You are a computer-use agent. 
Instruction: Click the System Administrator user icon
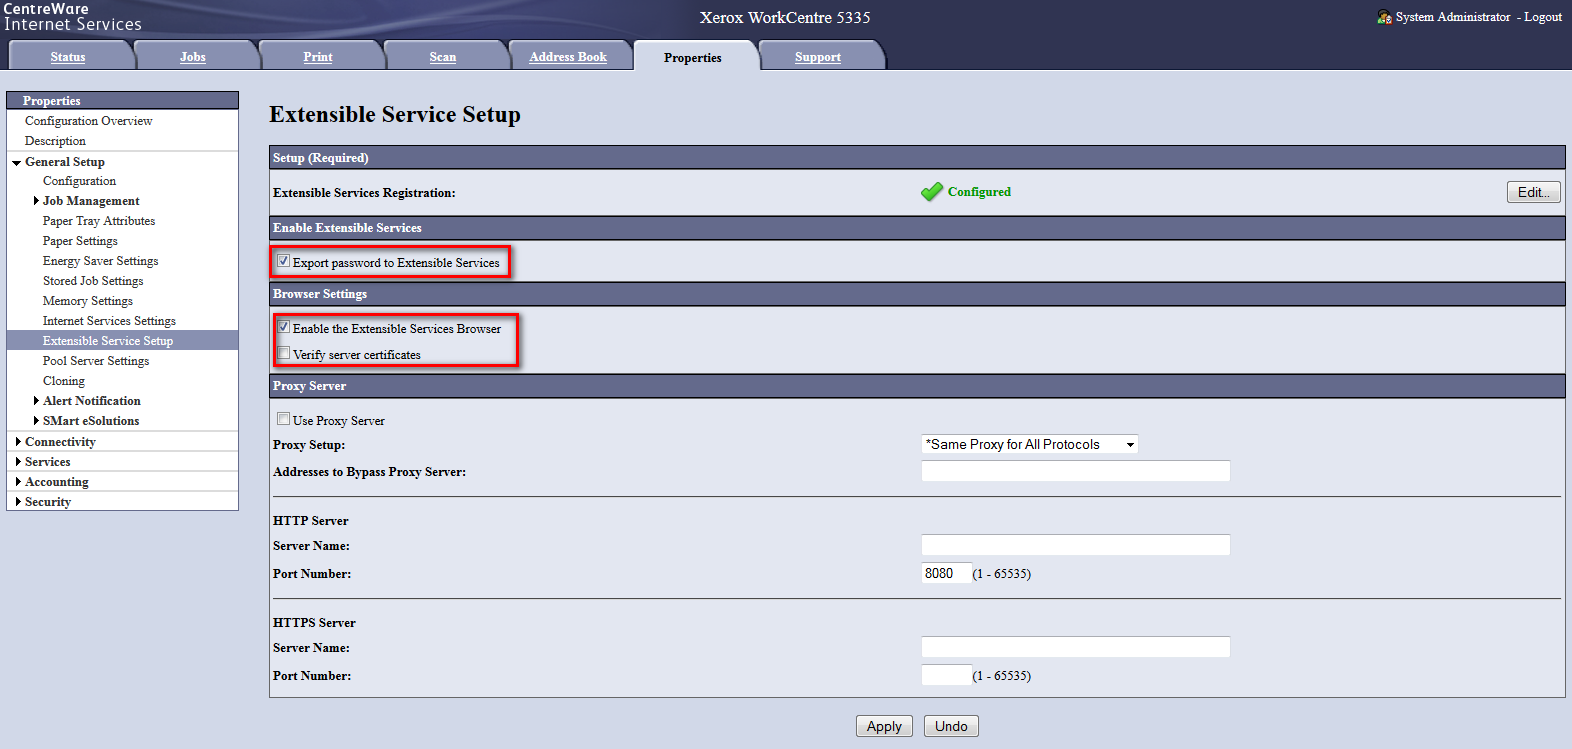(x=1384, y=17)
